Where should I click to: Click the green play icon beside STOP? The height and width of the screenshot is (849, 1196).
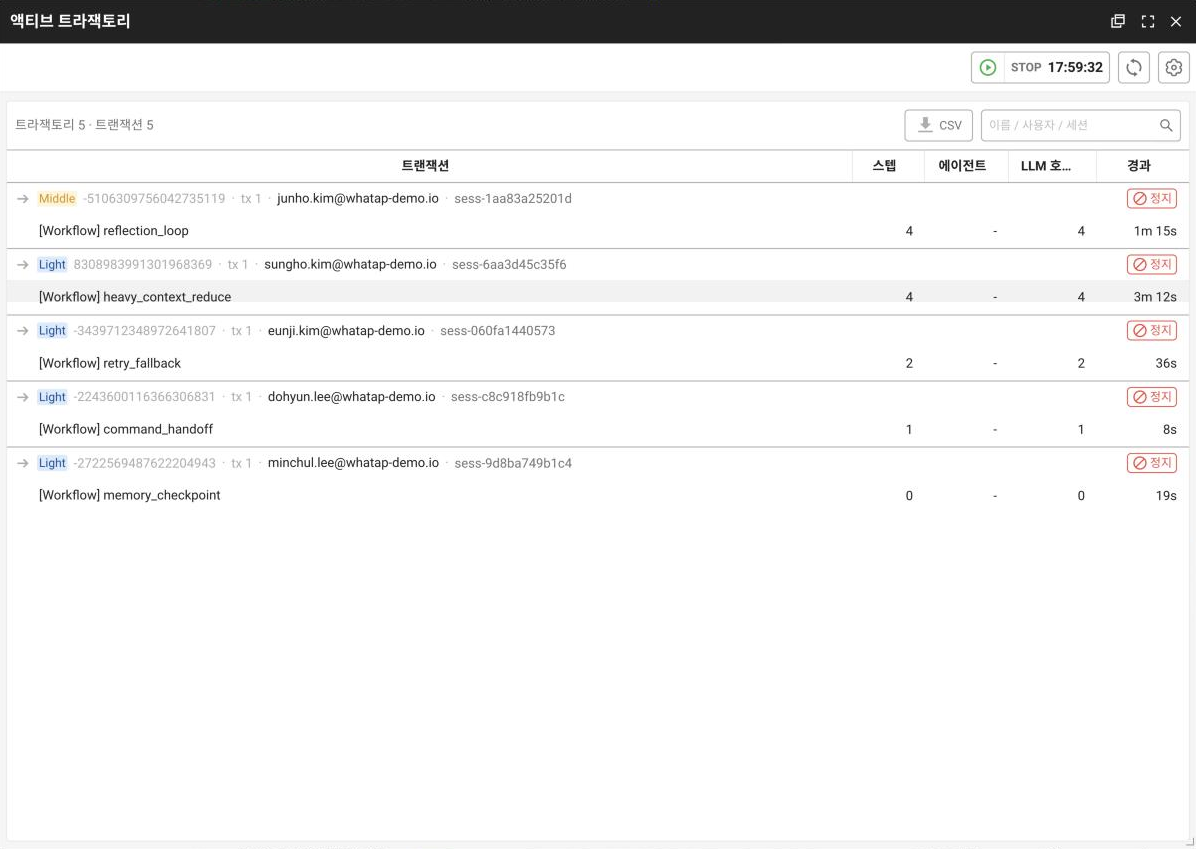click(x=988, y=67)
